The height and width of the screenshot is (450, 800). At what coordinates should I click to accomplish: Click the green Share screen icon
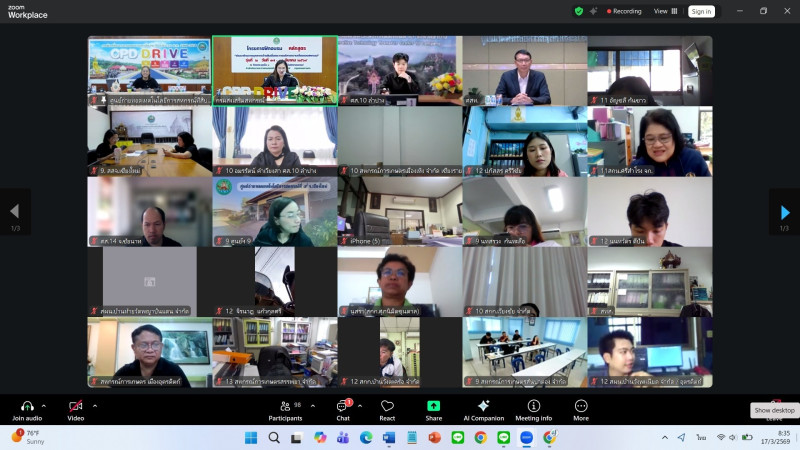(x=433, y=406)
